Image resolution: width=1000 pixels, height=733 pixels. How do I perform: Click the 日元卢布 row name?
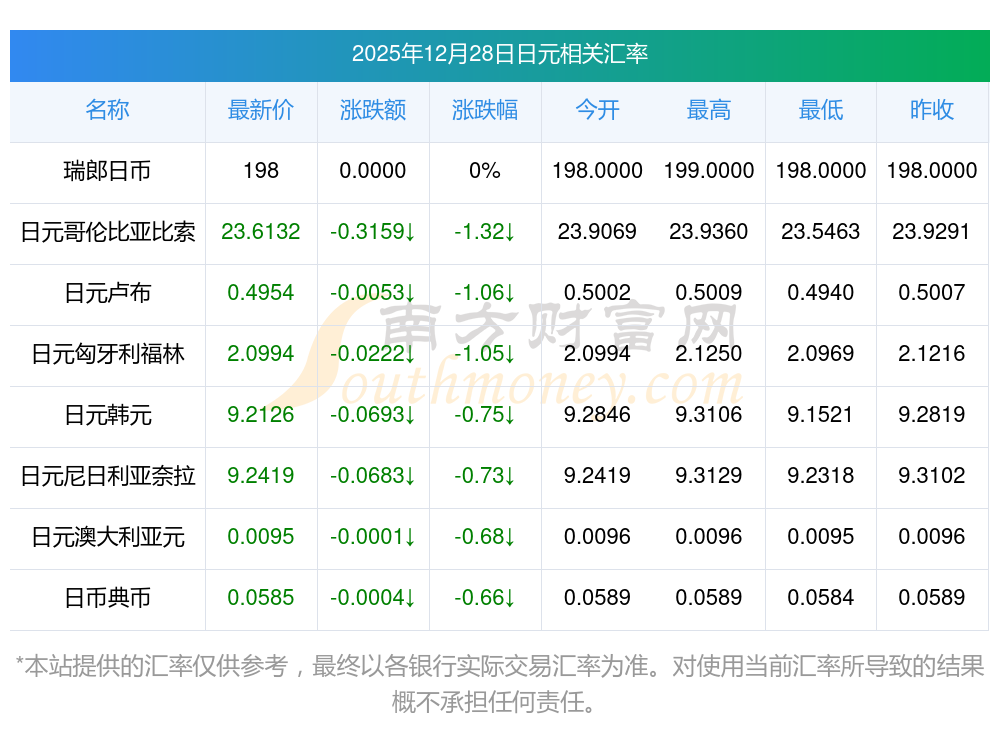(107, 293)
